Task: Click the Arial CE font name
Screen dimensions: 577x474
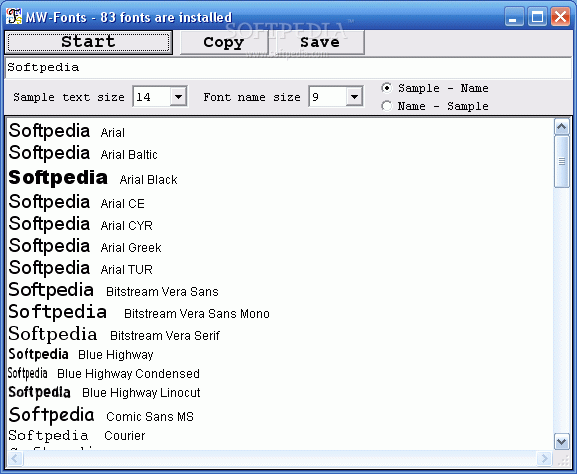Action: (x=123, y=204)
